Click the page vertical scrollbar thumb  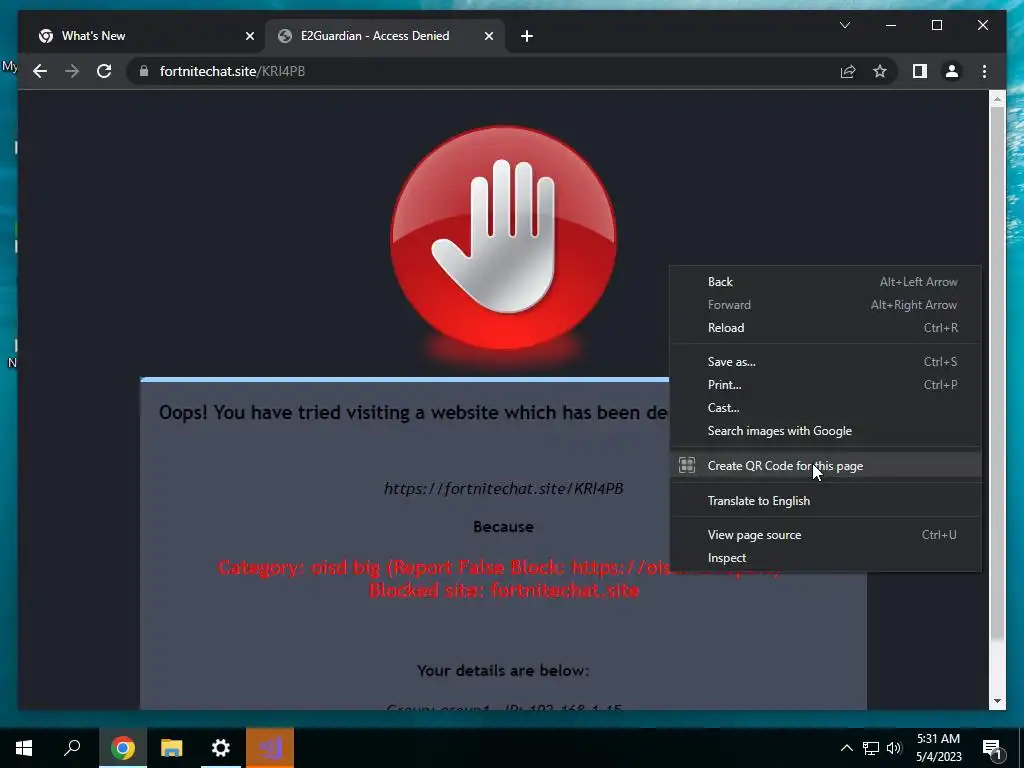[x=997, y=372]
